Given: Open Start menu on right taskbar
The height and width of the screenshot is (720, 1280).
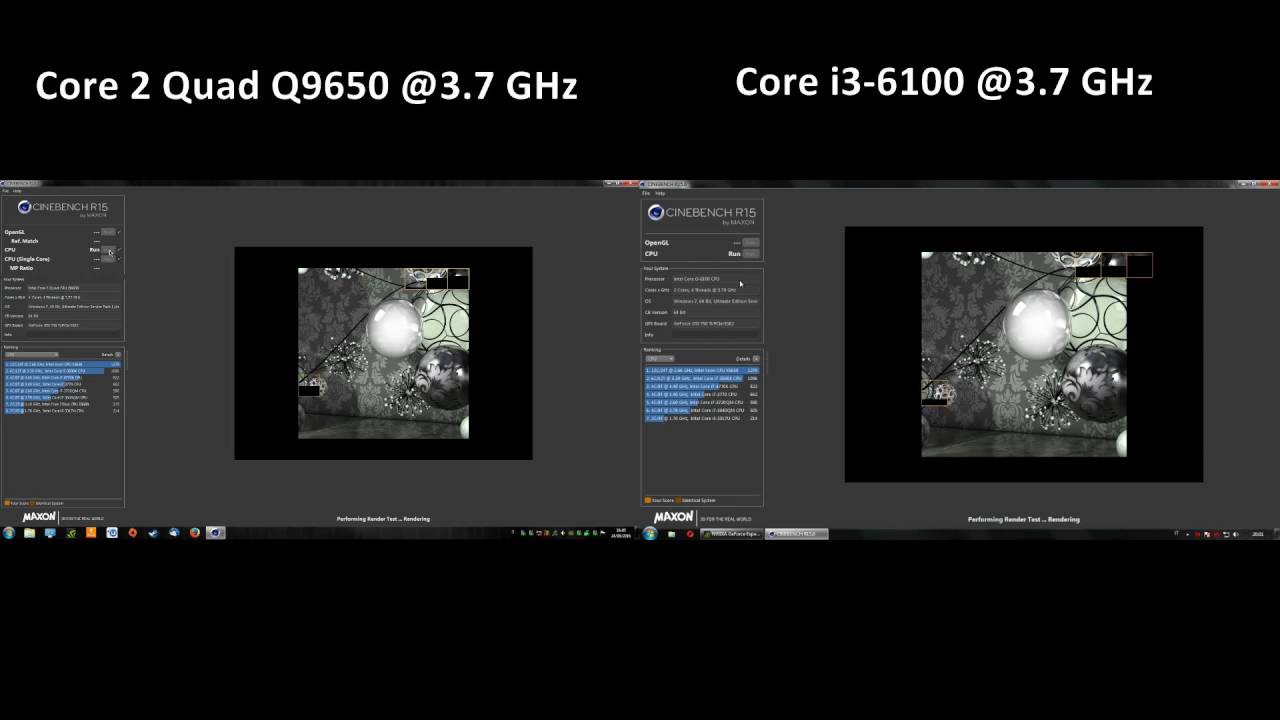Looking at the screenshot, I should [650, 534].
